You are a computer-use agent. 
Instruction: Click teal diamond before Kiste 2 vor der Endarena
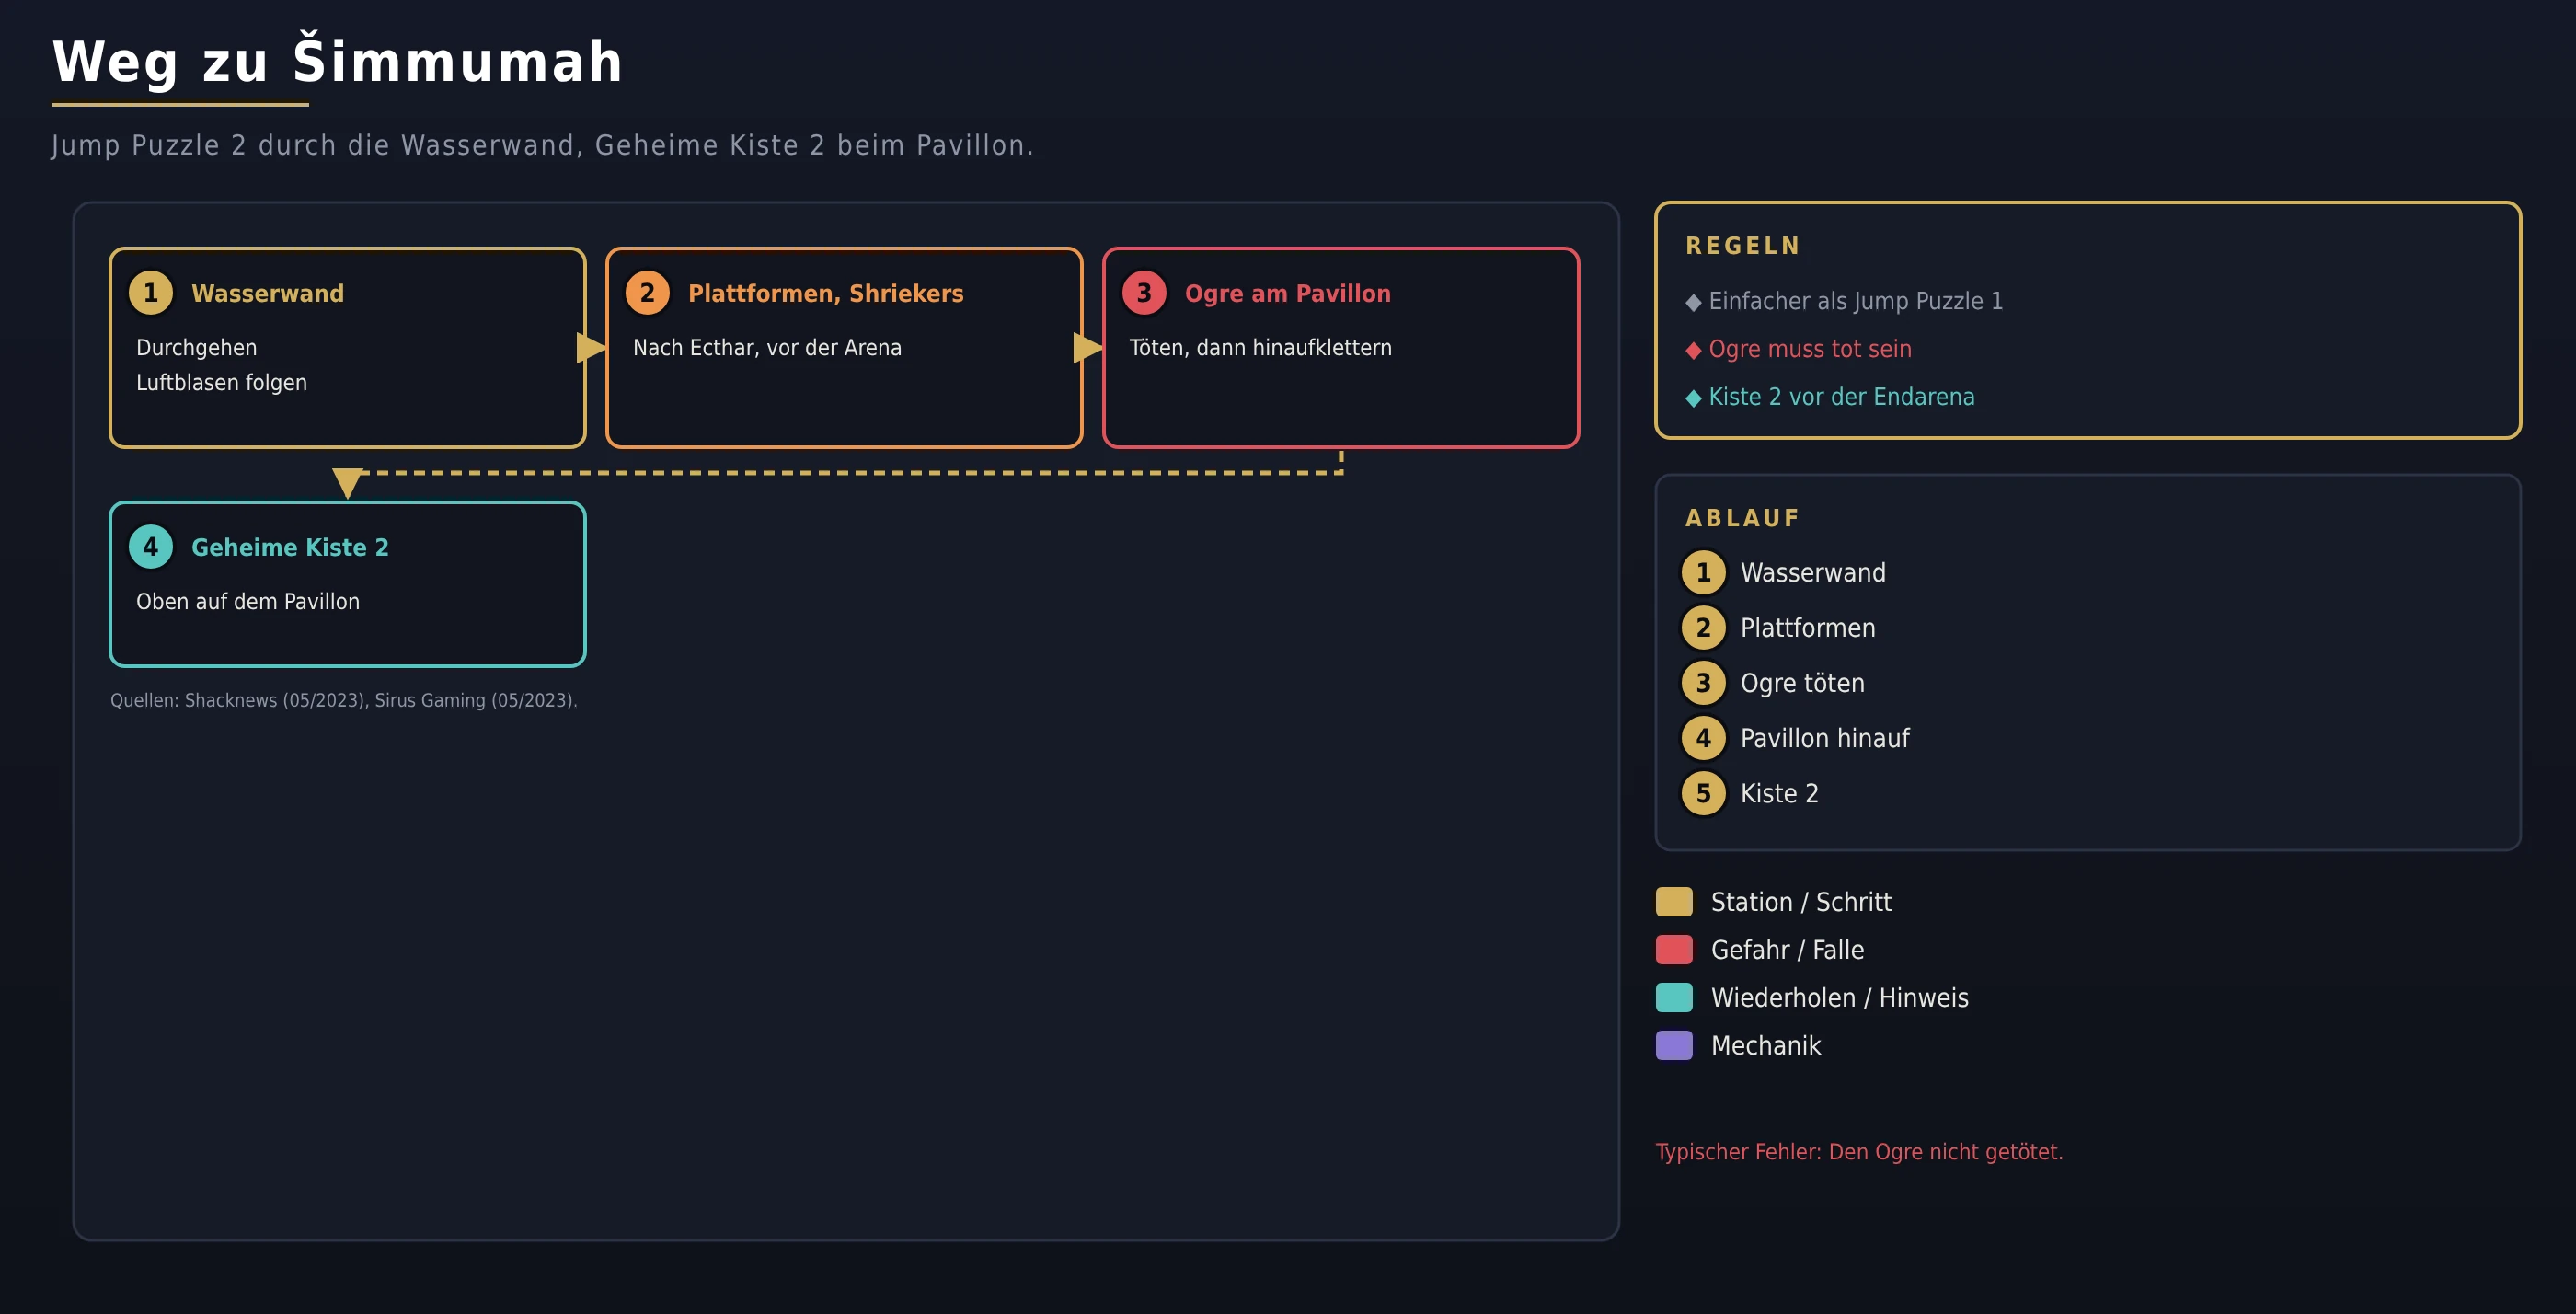[1693, 398]
